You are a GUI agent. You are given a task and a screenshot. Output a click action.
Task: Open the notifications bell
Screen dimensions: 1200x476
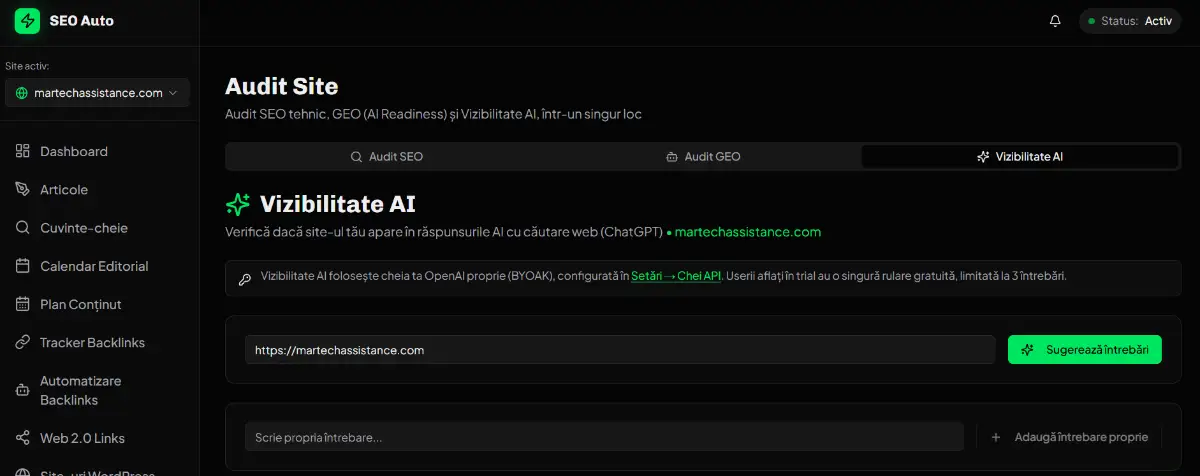click(x=1055, y=21)
